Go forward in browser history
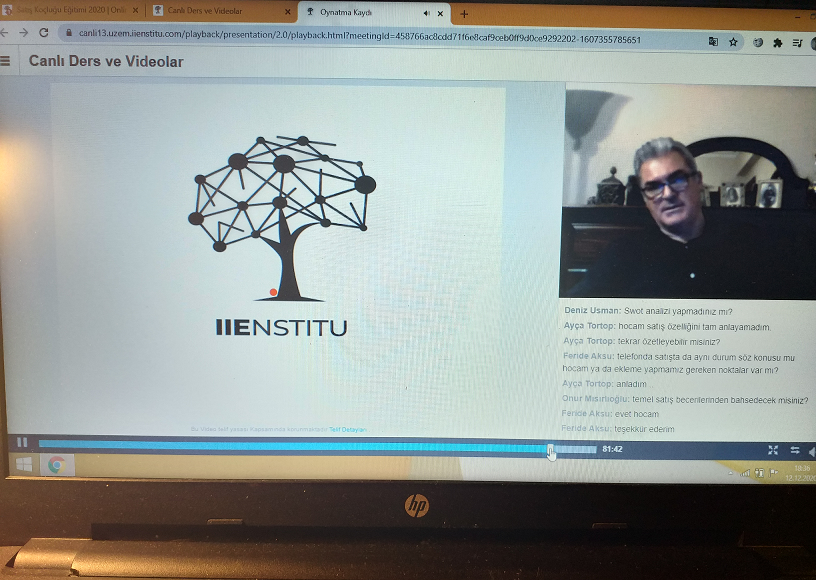The image size is (816, 580). coord(23,33)
